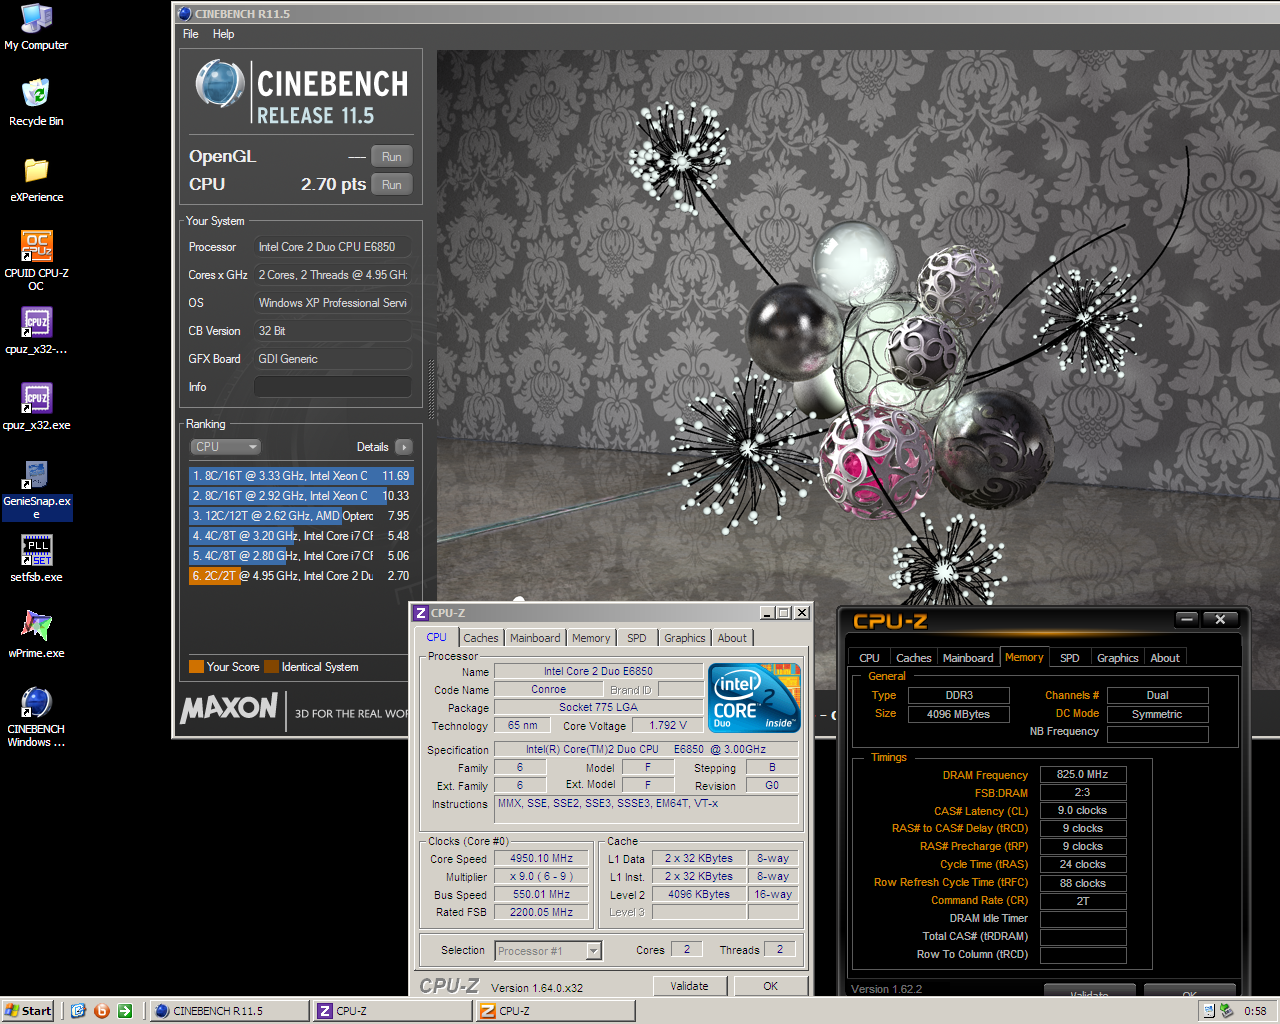The height and width of the screenshot is (1024, 1280).
Task: Minimize the dark CPU-Z window
Action: 1187,620
